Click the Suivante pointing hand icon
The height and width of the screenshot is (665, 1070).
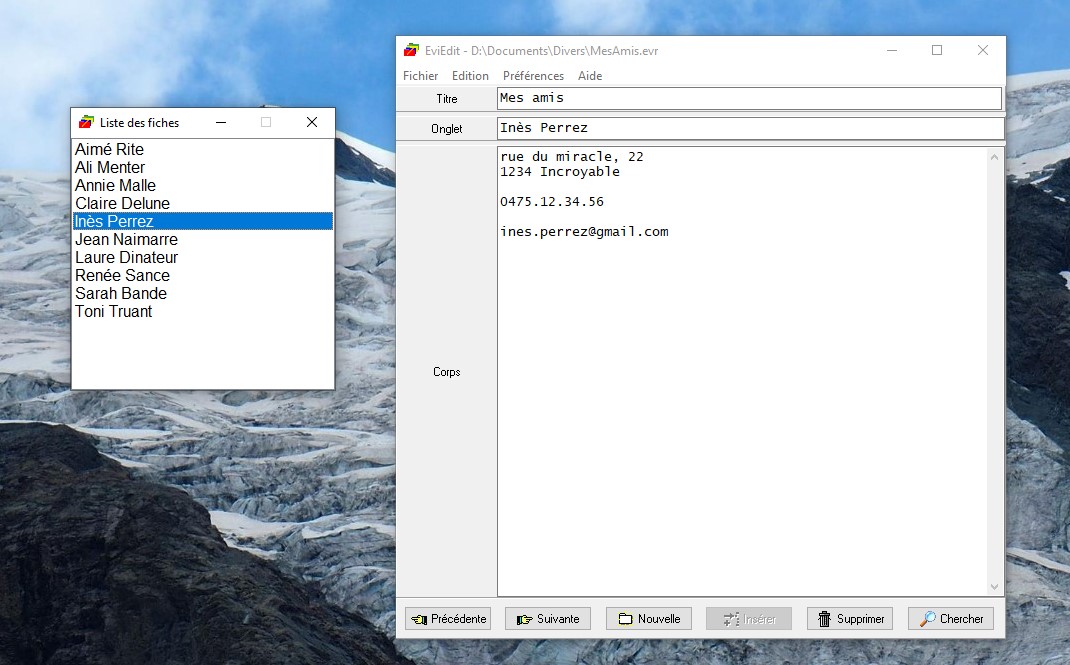[x=524, y=619]
